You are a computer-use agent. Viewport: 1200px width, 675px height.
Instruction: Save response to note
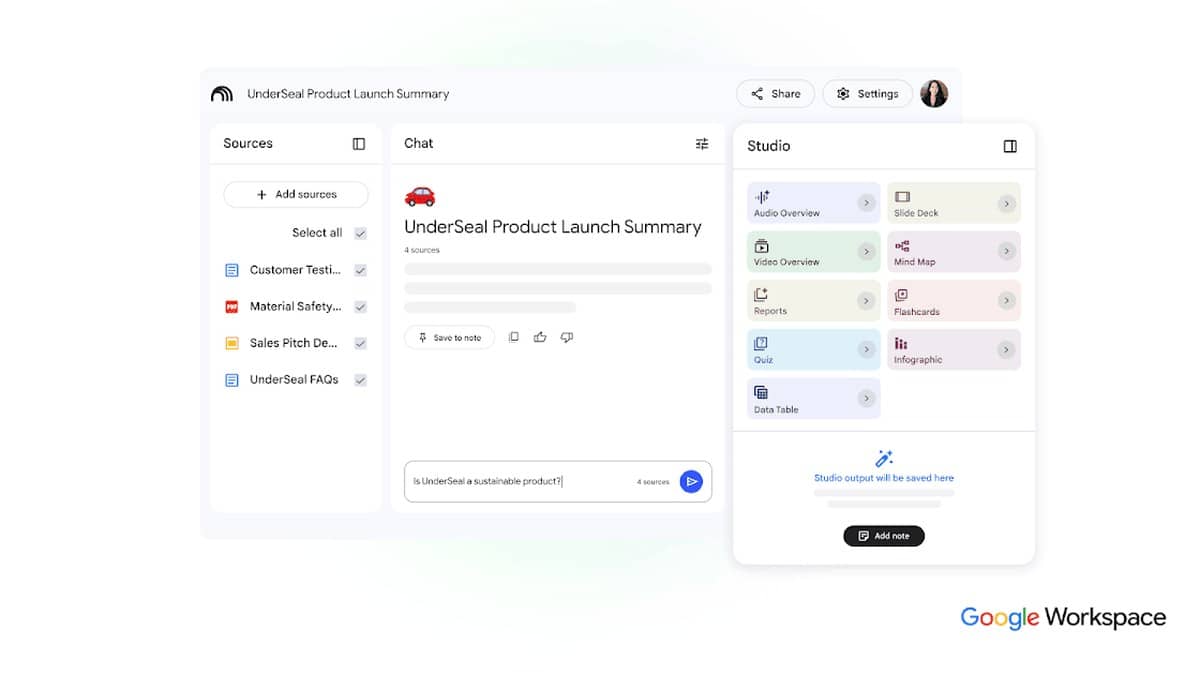(450, 338)
